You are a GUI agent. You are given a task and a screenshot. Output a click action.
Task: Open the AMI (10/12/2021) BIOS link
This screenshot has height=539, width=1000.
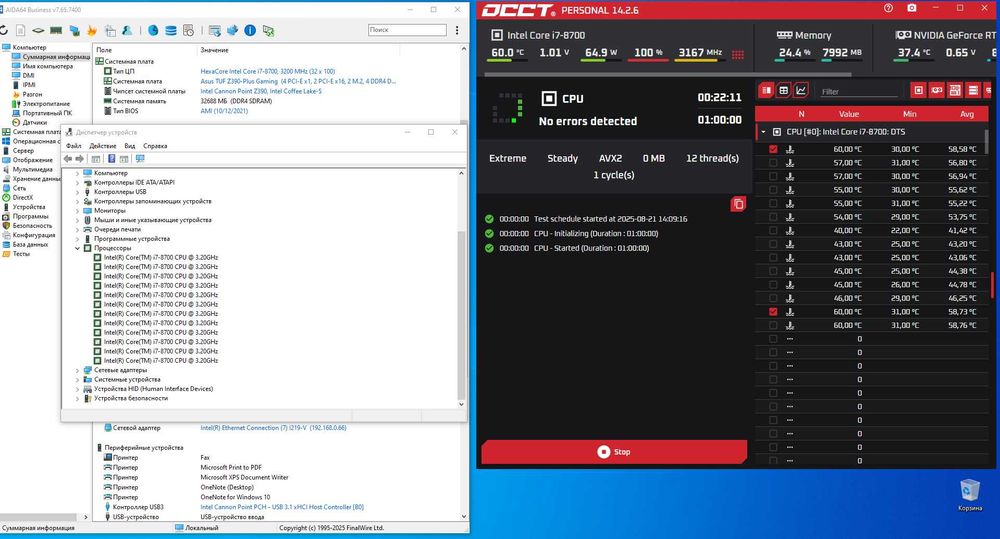[224, 111]
